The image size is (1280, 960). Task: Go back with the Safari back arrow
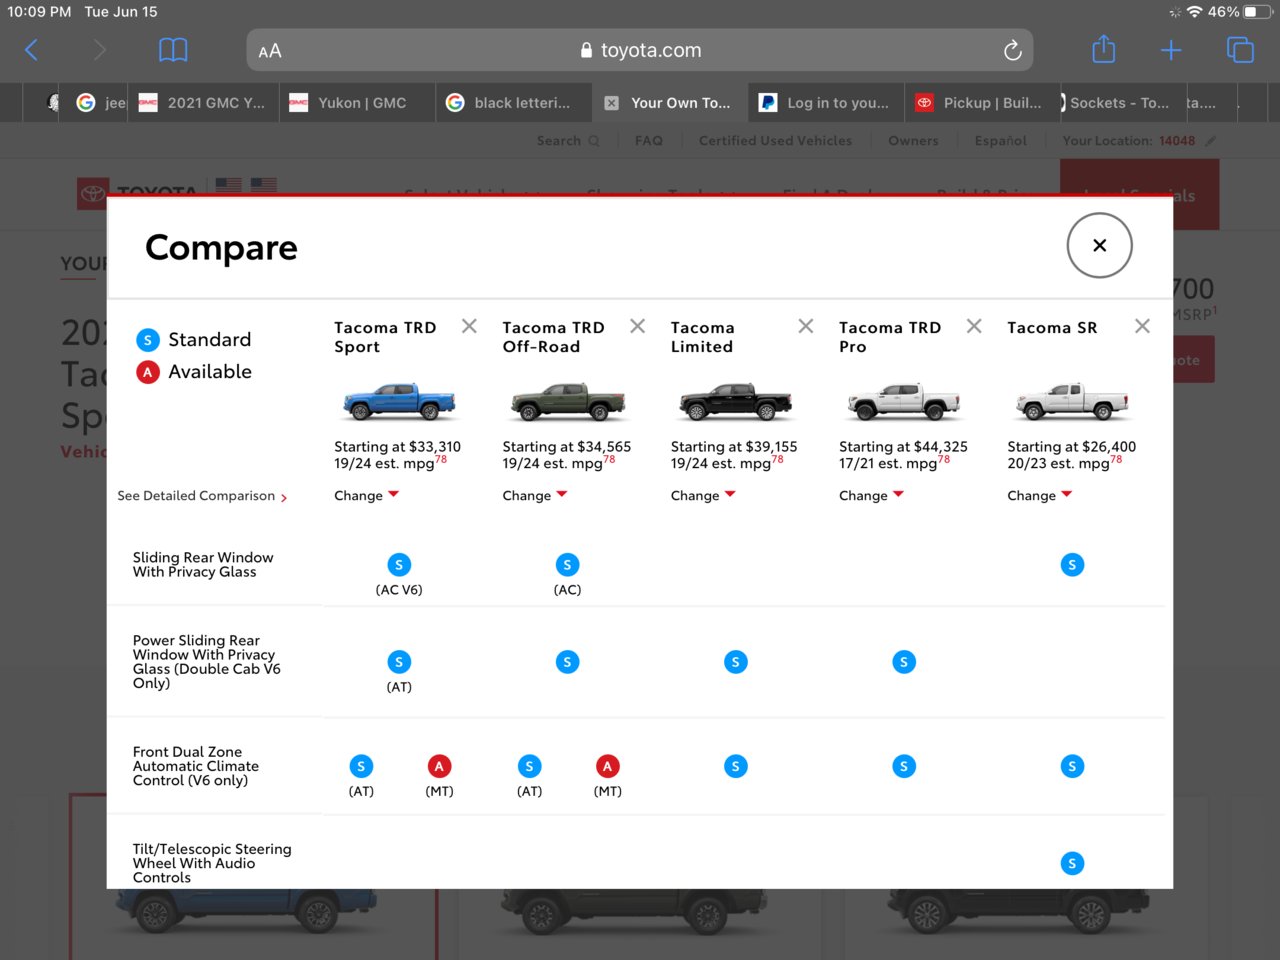coord(31,50)
